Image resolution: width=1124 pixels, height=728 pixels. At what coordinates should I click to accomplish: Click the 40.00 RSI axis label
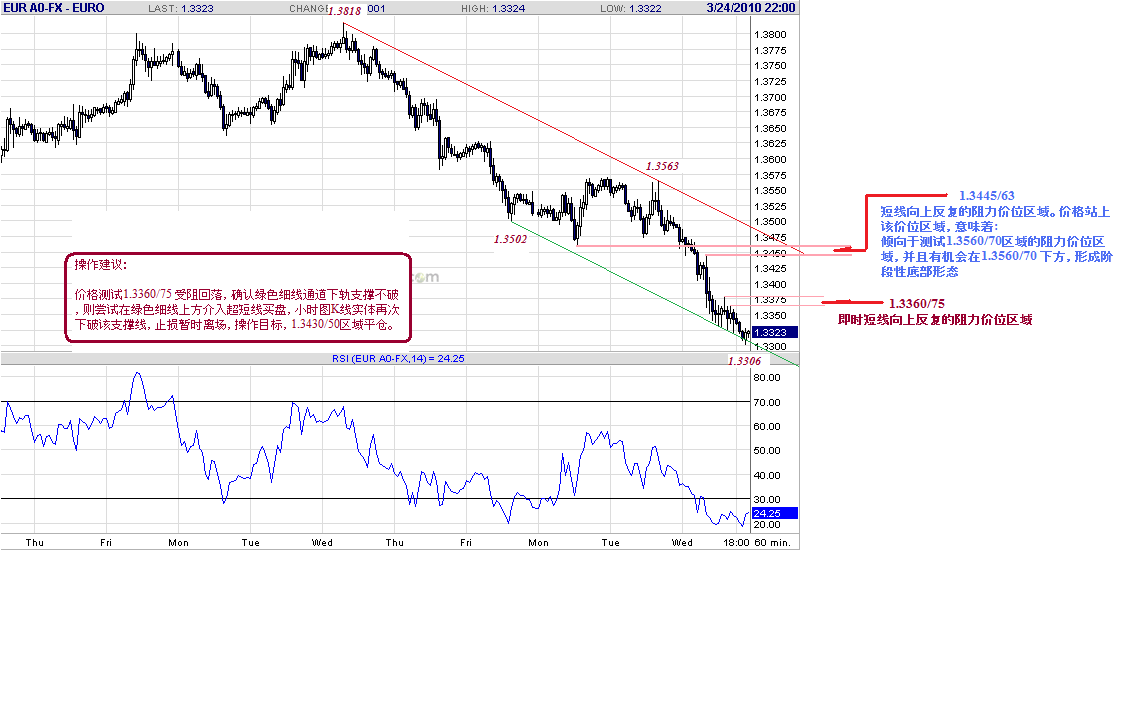point(767,476)
